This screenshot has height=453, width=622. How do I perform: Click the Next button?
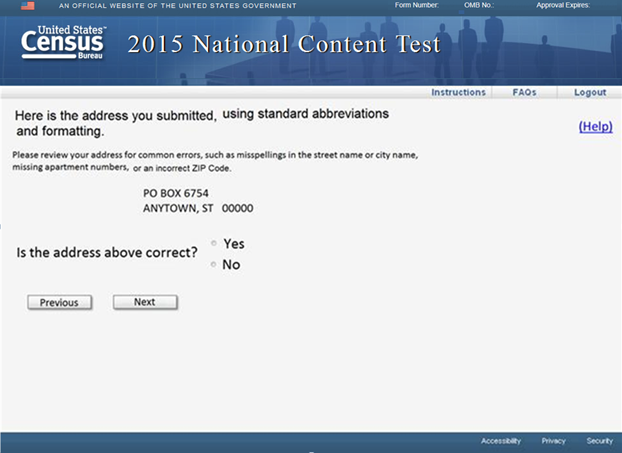pos(145,302)
